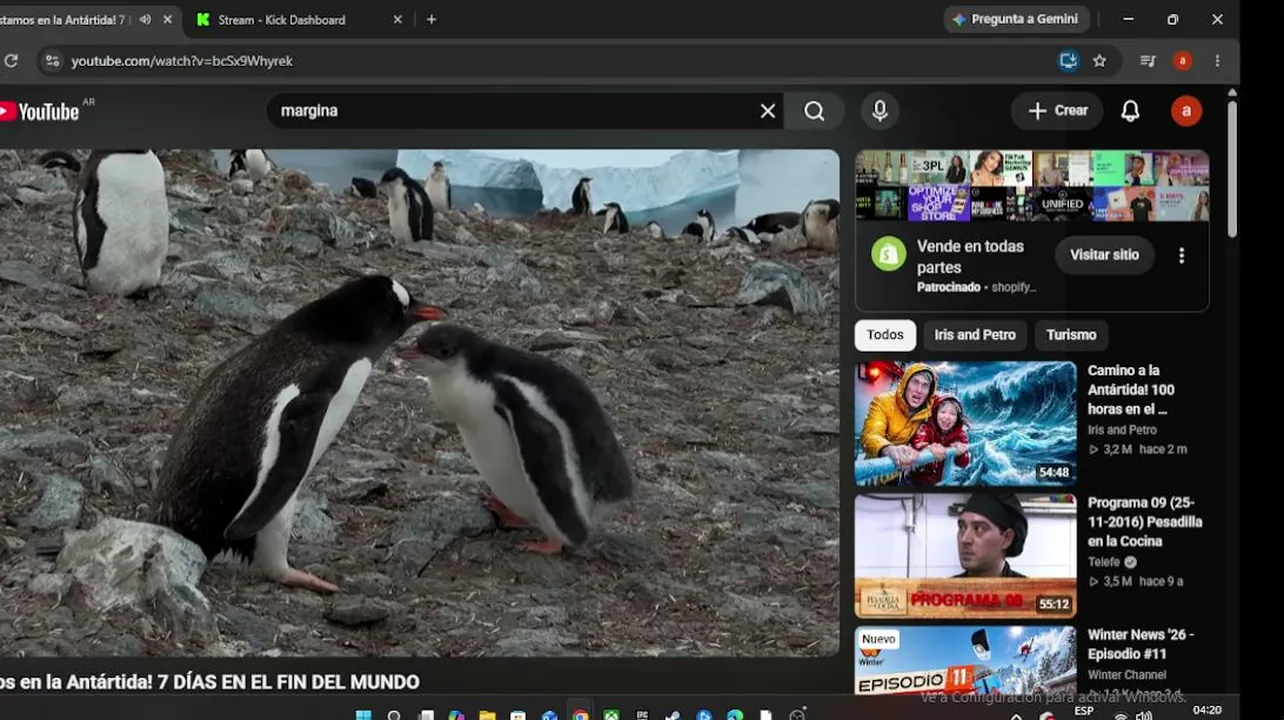Click the magnifying glass search button

(x=815, y=111)
